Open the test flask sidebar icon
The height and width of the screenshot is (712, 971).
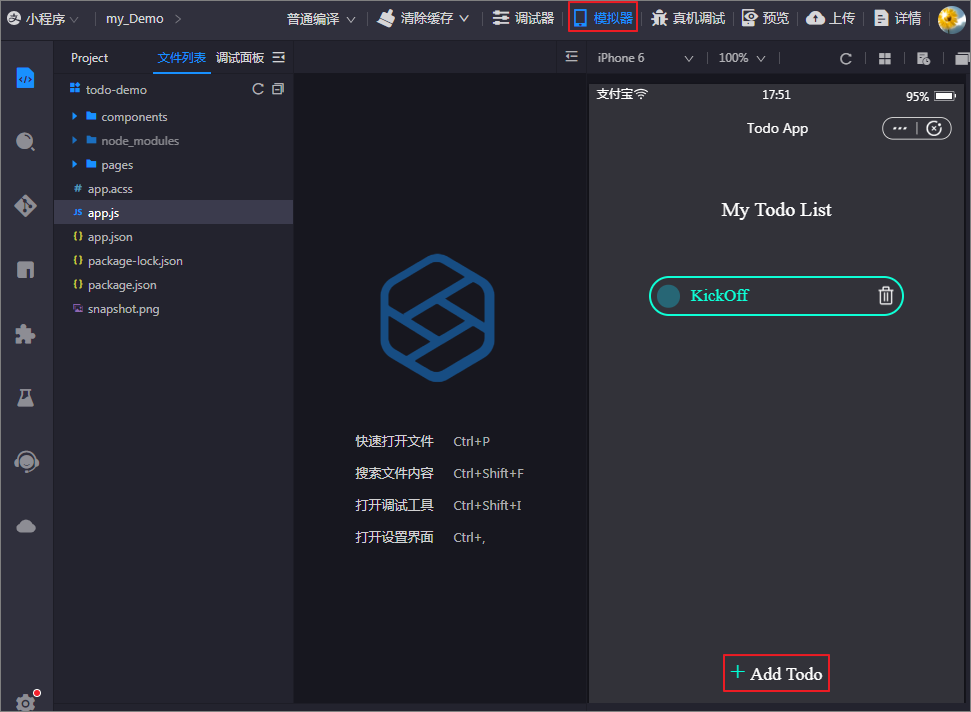[x=25, y=397]
